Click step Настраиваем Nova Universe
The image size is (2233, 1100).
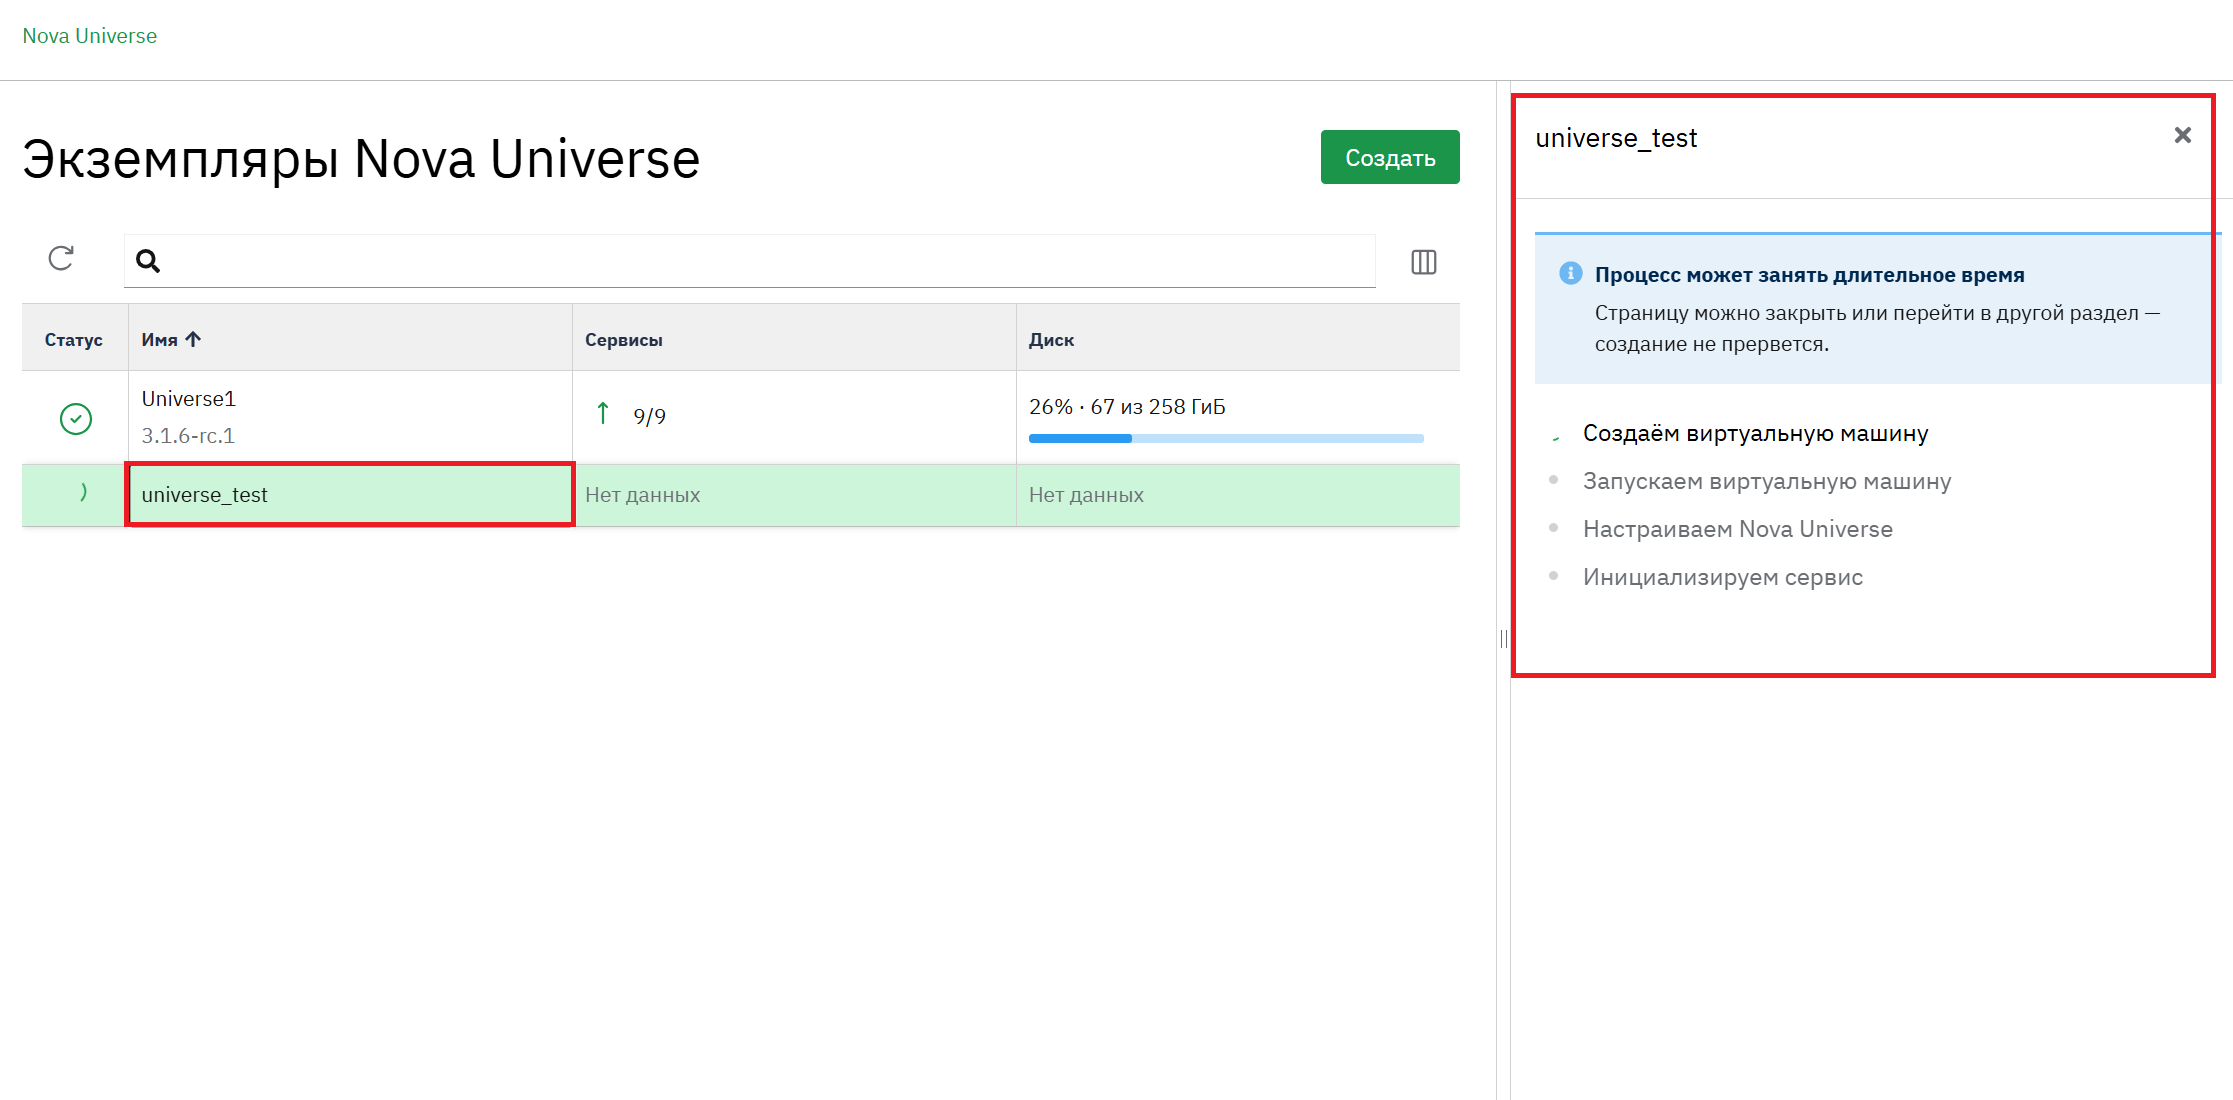(x=1737, y=530)
